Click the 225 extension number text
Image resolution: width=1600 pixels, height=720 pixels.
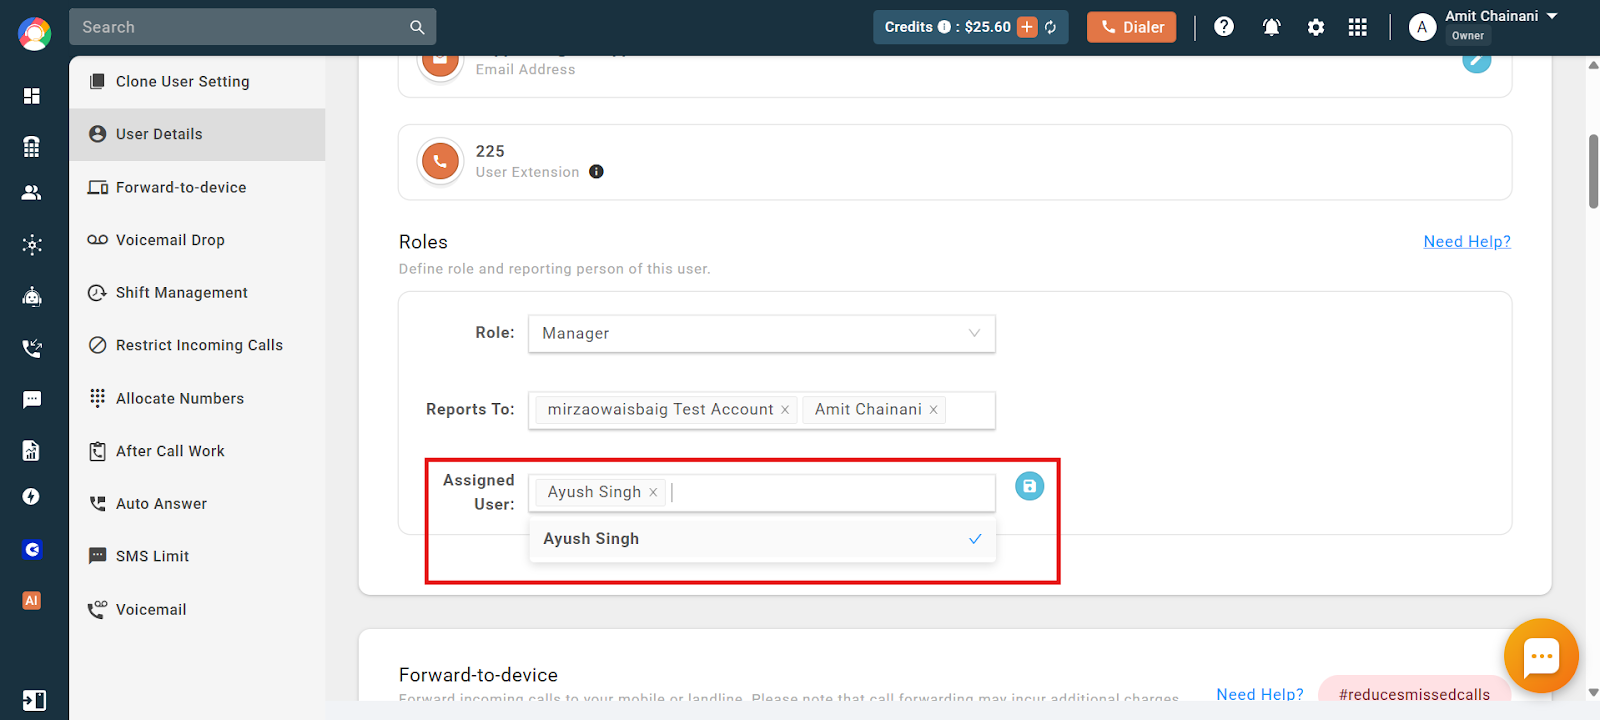(490, 151)
